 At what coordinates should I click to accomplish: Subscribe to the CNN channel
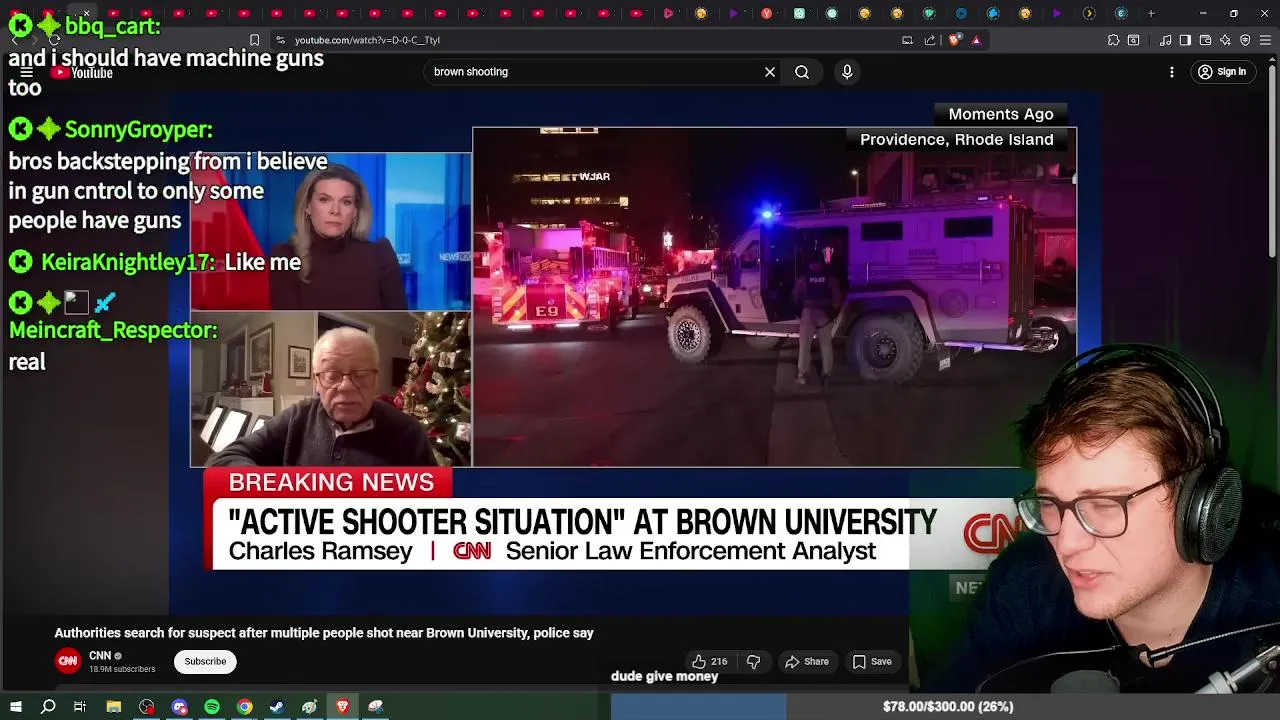pyautogui.click(x=205, y=662)
